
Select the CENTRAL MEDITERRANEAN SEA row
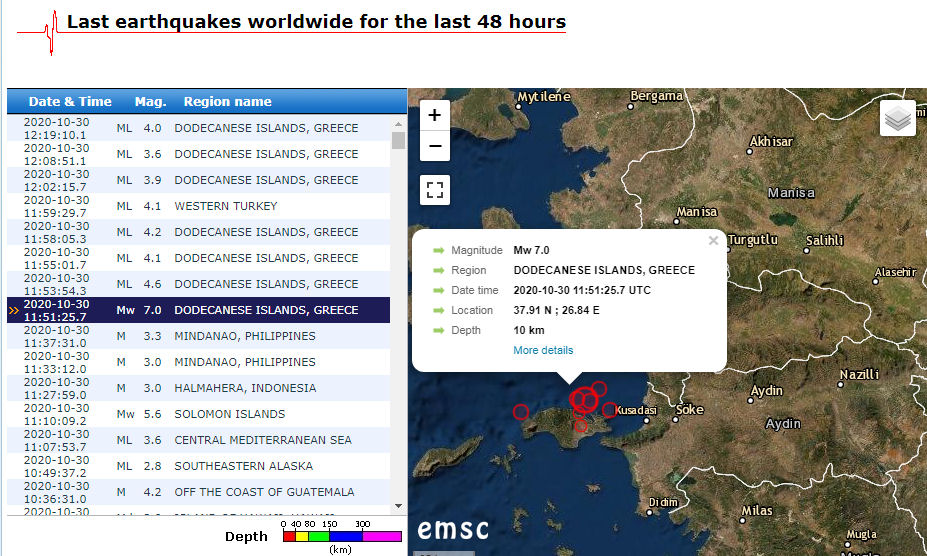point(199,440)
